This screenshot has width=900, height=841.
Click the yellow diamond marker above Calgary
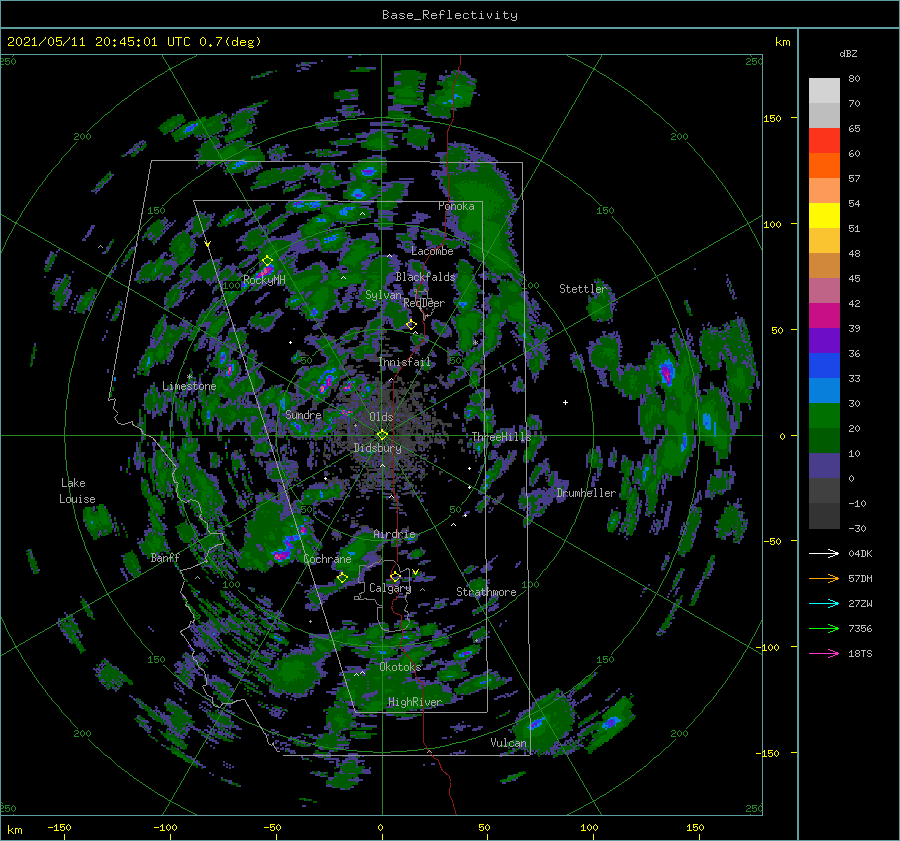(395, 576)
